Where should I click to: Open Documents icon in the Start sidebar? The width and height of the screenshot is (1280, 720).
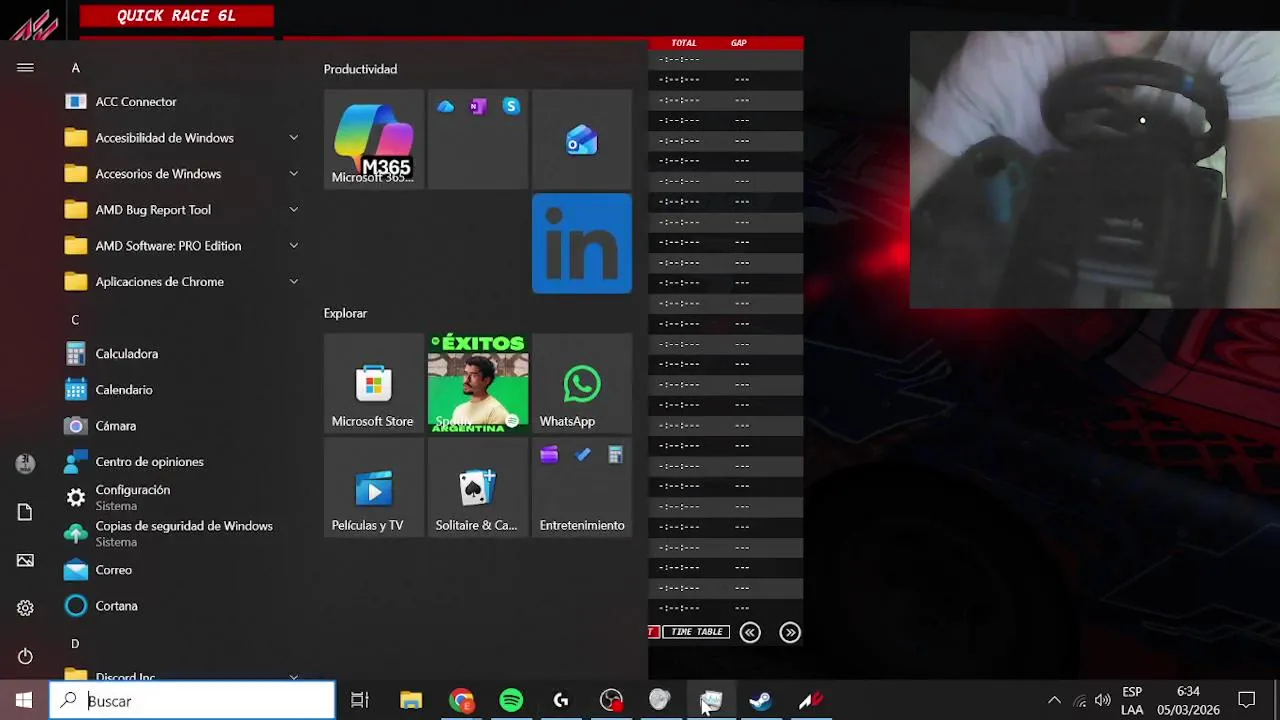point(25,512)
